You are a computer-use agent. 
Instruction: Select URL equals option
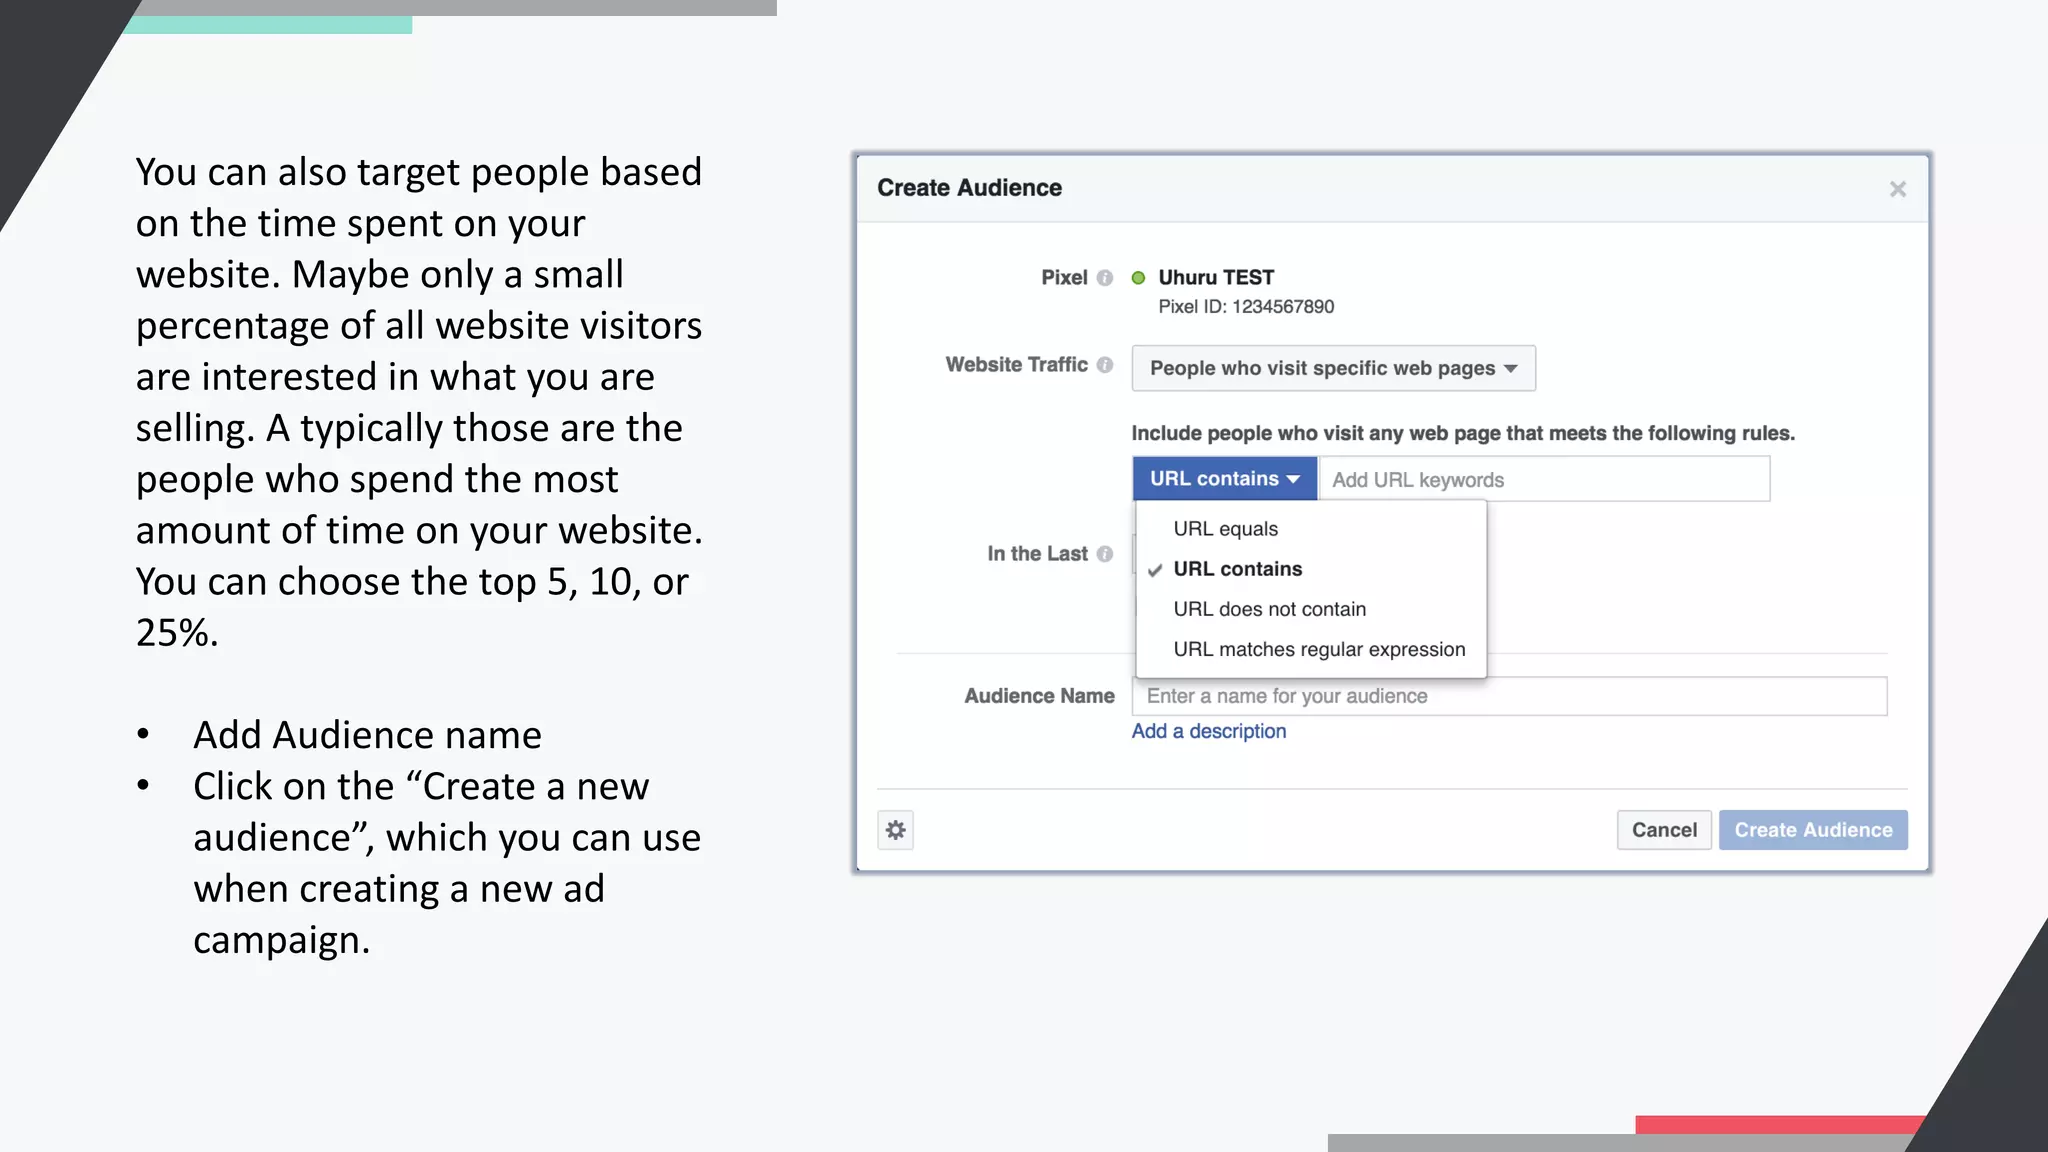(x=1311, y=529)
